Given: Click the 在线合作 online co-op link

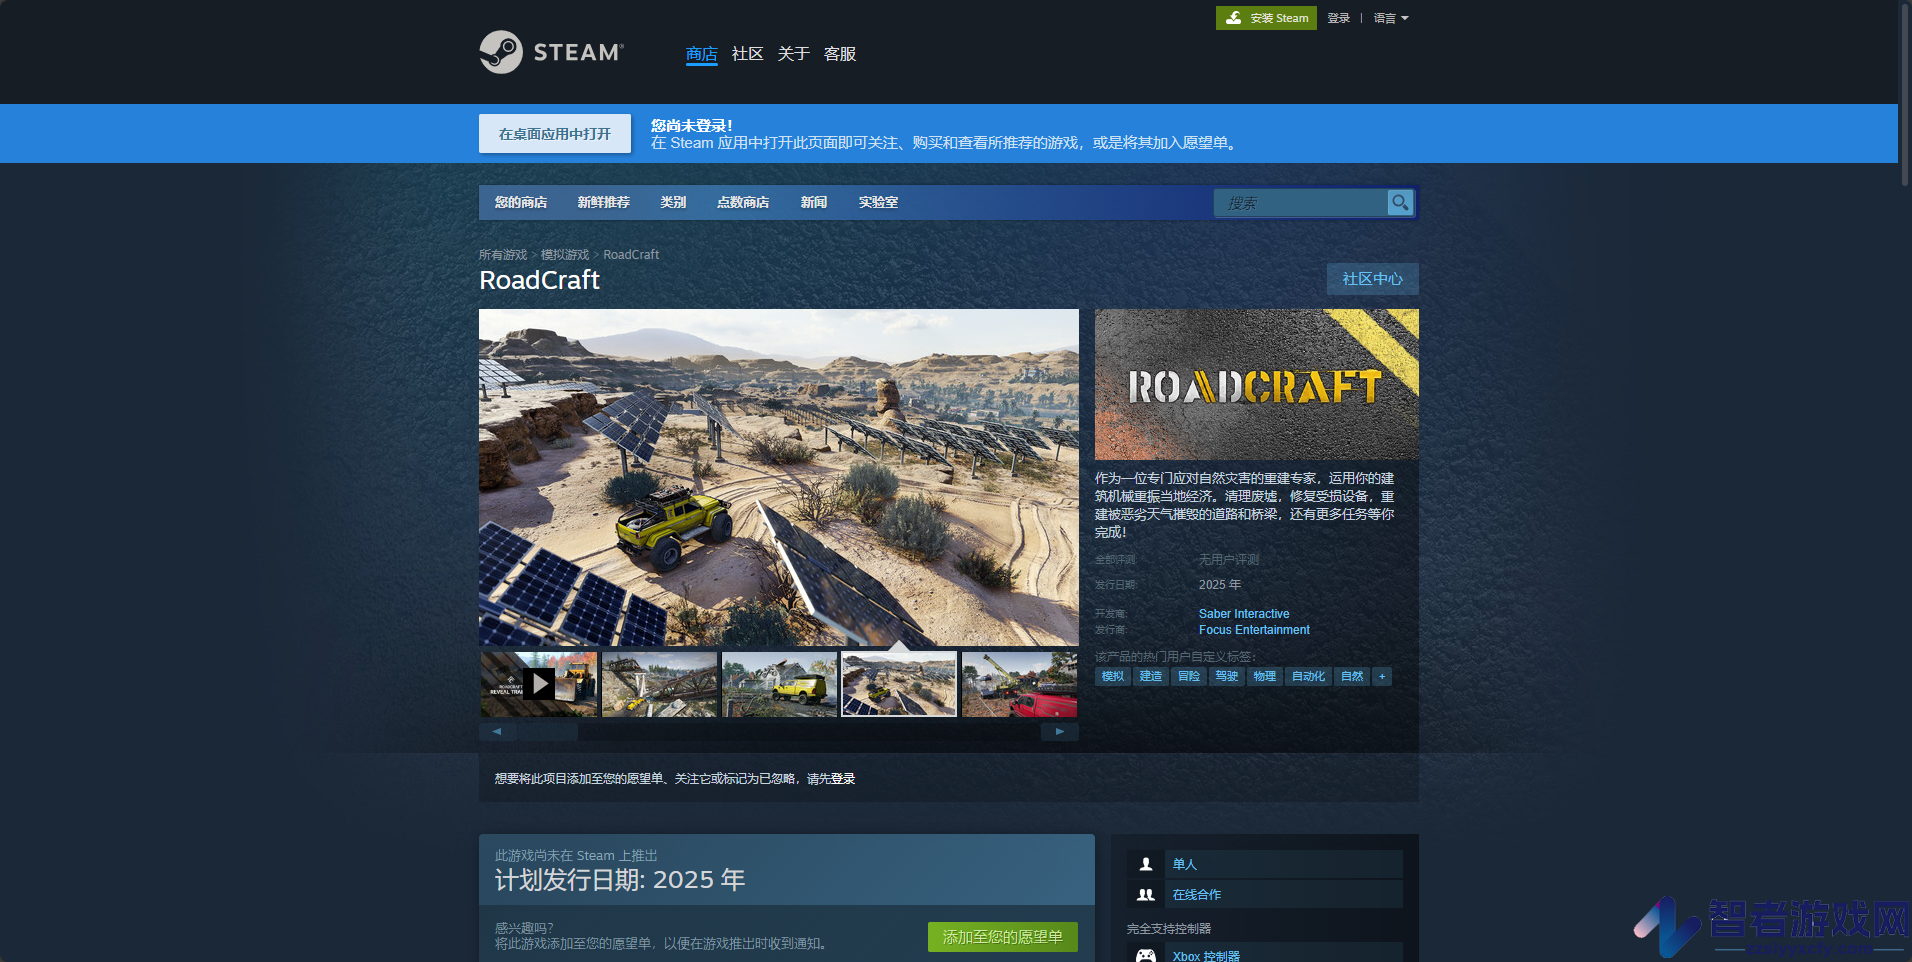Looking at the screenshot, I should pos(1197,895).
